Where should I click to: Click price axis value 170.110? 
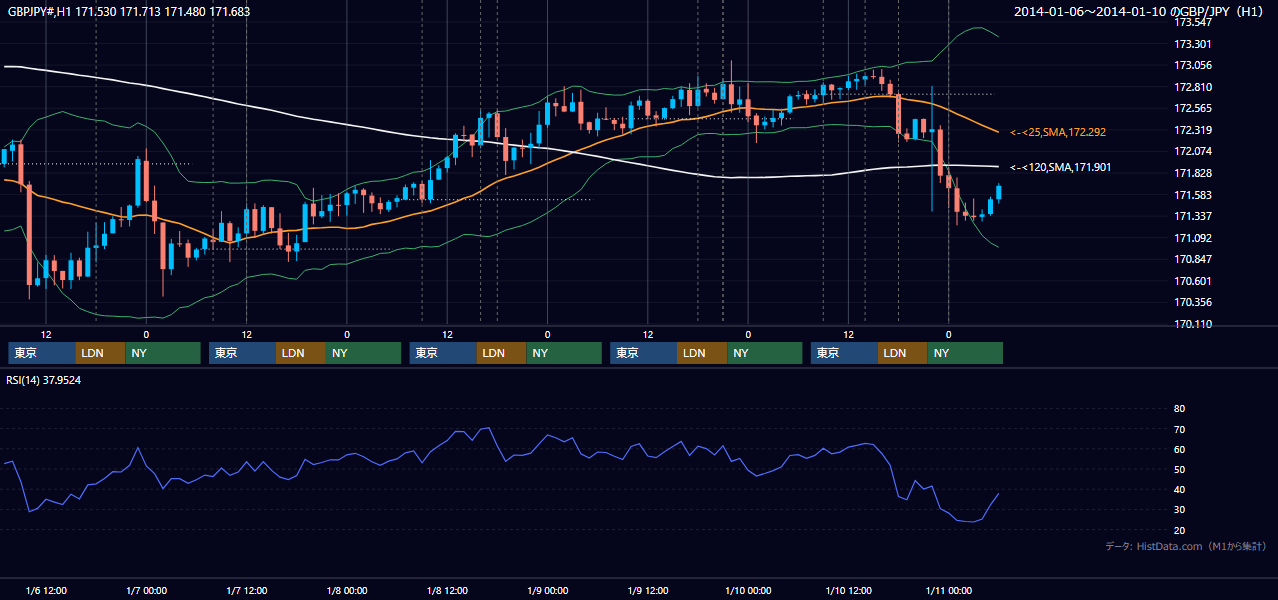tap(1192, 324)
